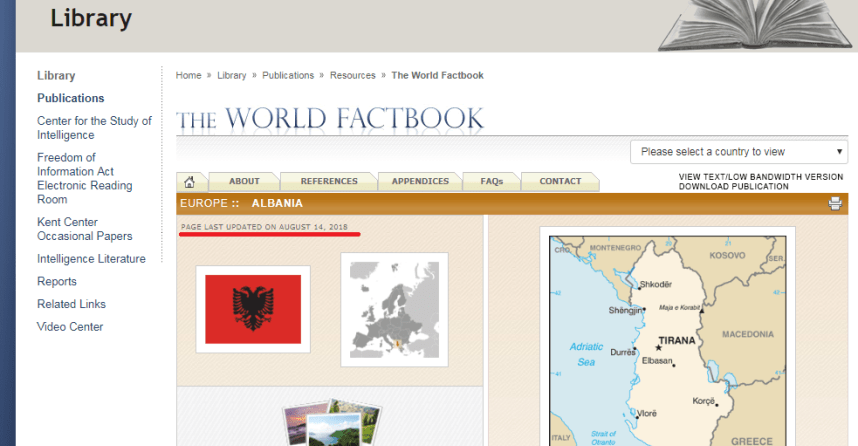Click the home icon tab

coord(190,182)
